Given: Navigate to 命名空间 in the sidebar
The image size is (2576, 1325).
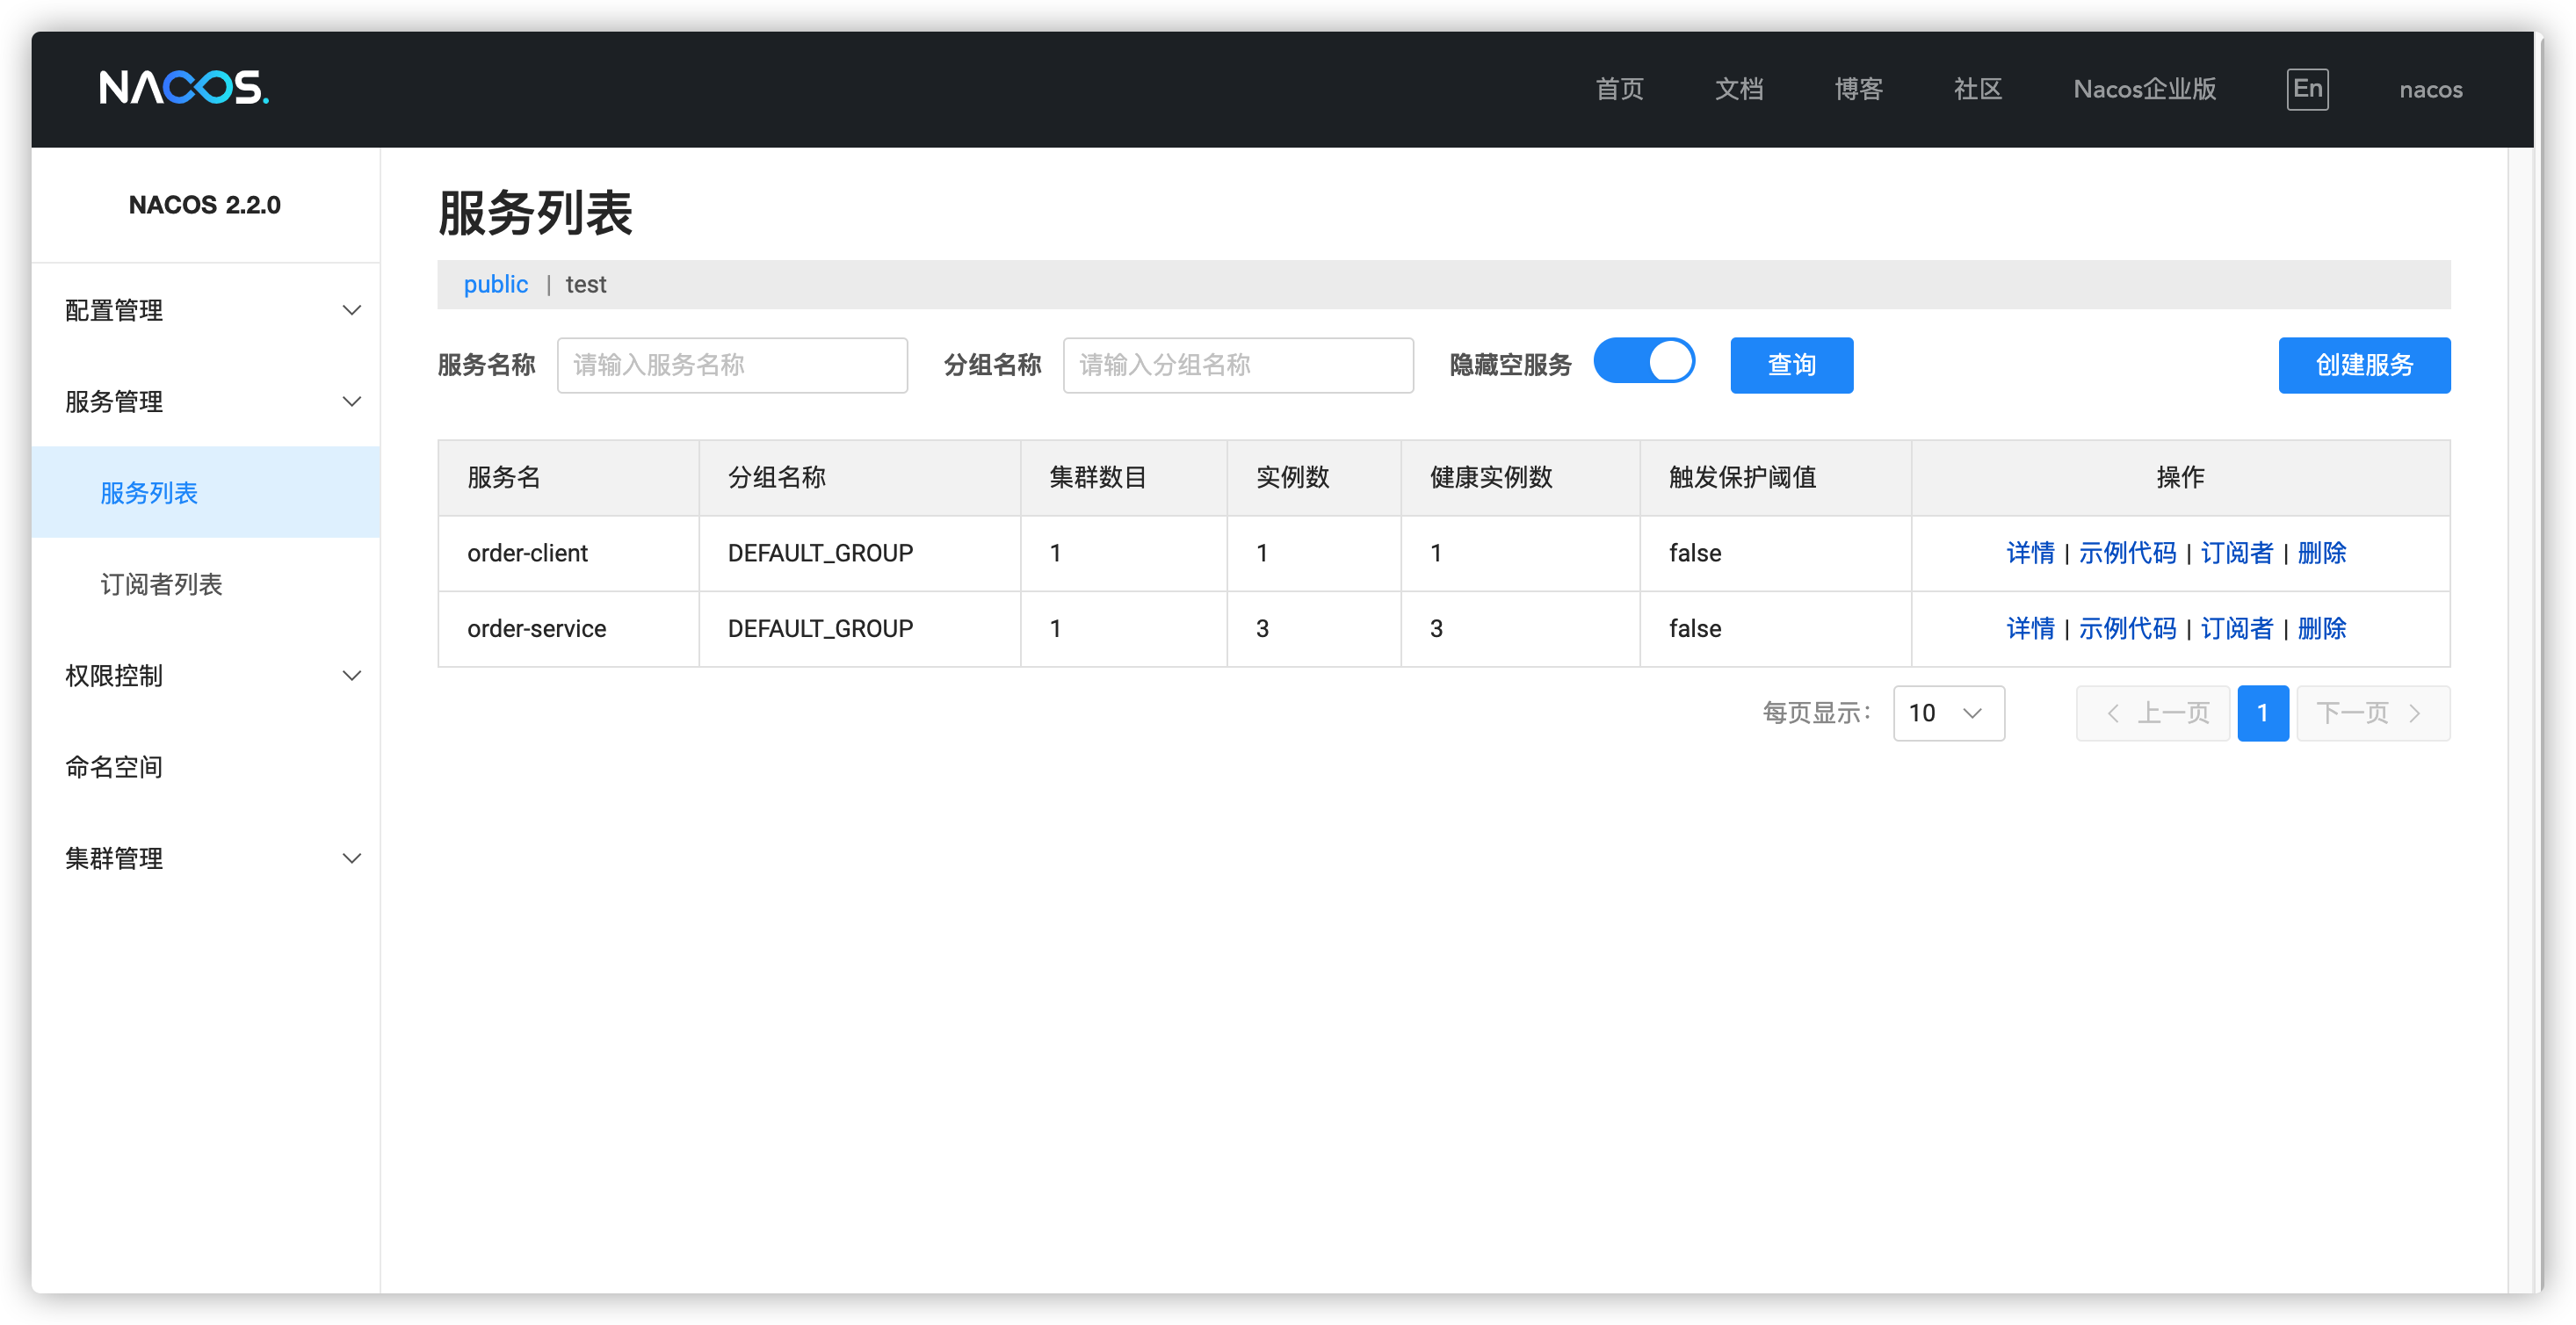Looking at the screenshot, I should [x=113, y=767].
